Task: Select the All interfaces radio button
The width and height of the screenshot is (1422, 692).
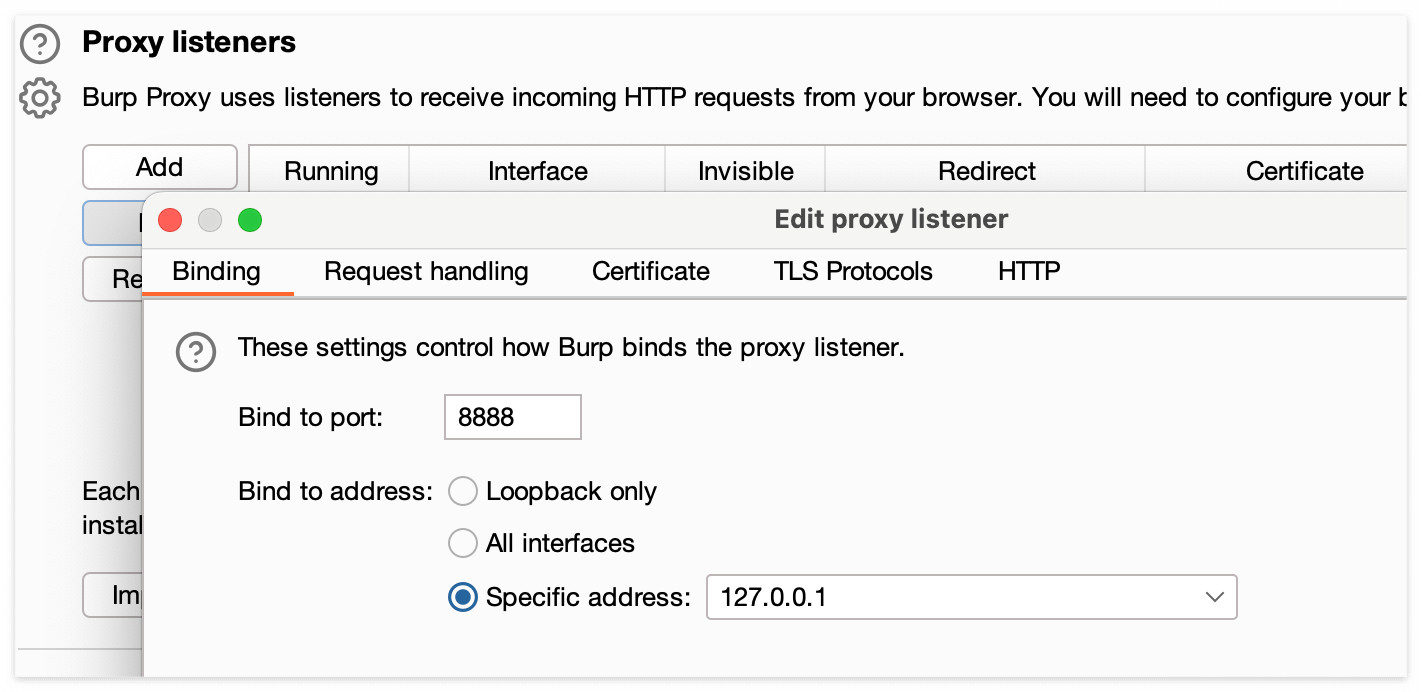Action: coord(462,544)
